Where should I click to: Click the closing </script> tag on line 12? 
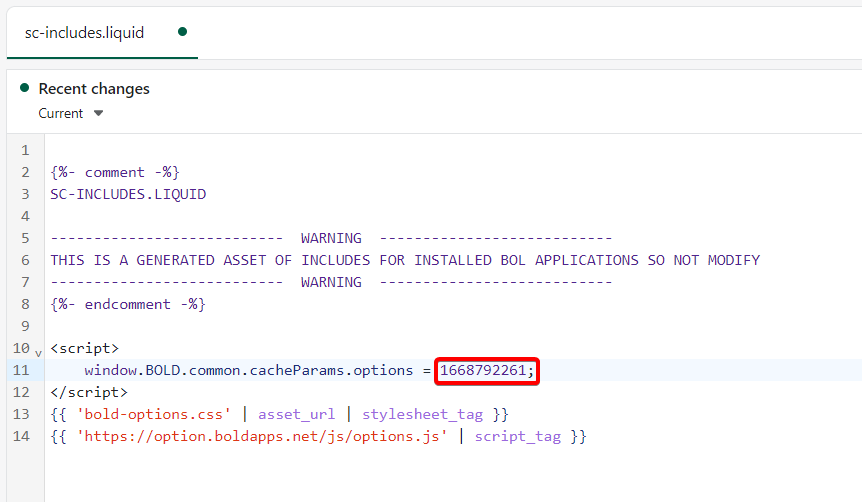(89, 392)
